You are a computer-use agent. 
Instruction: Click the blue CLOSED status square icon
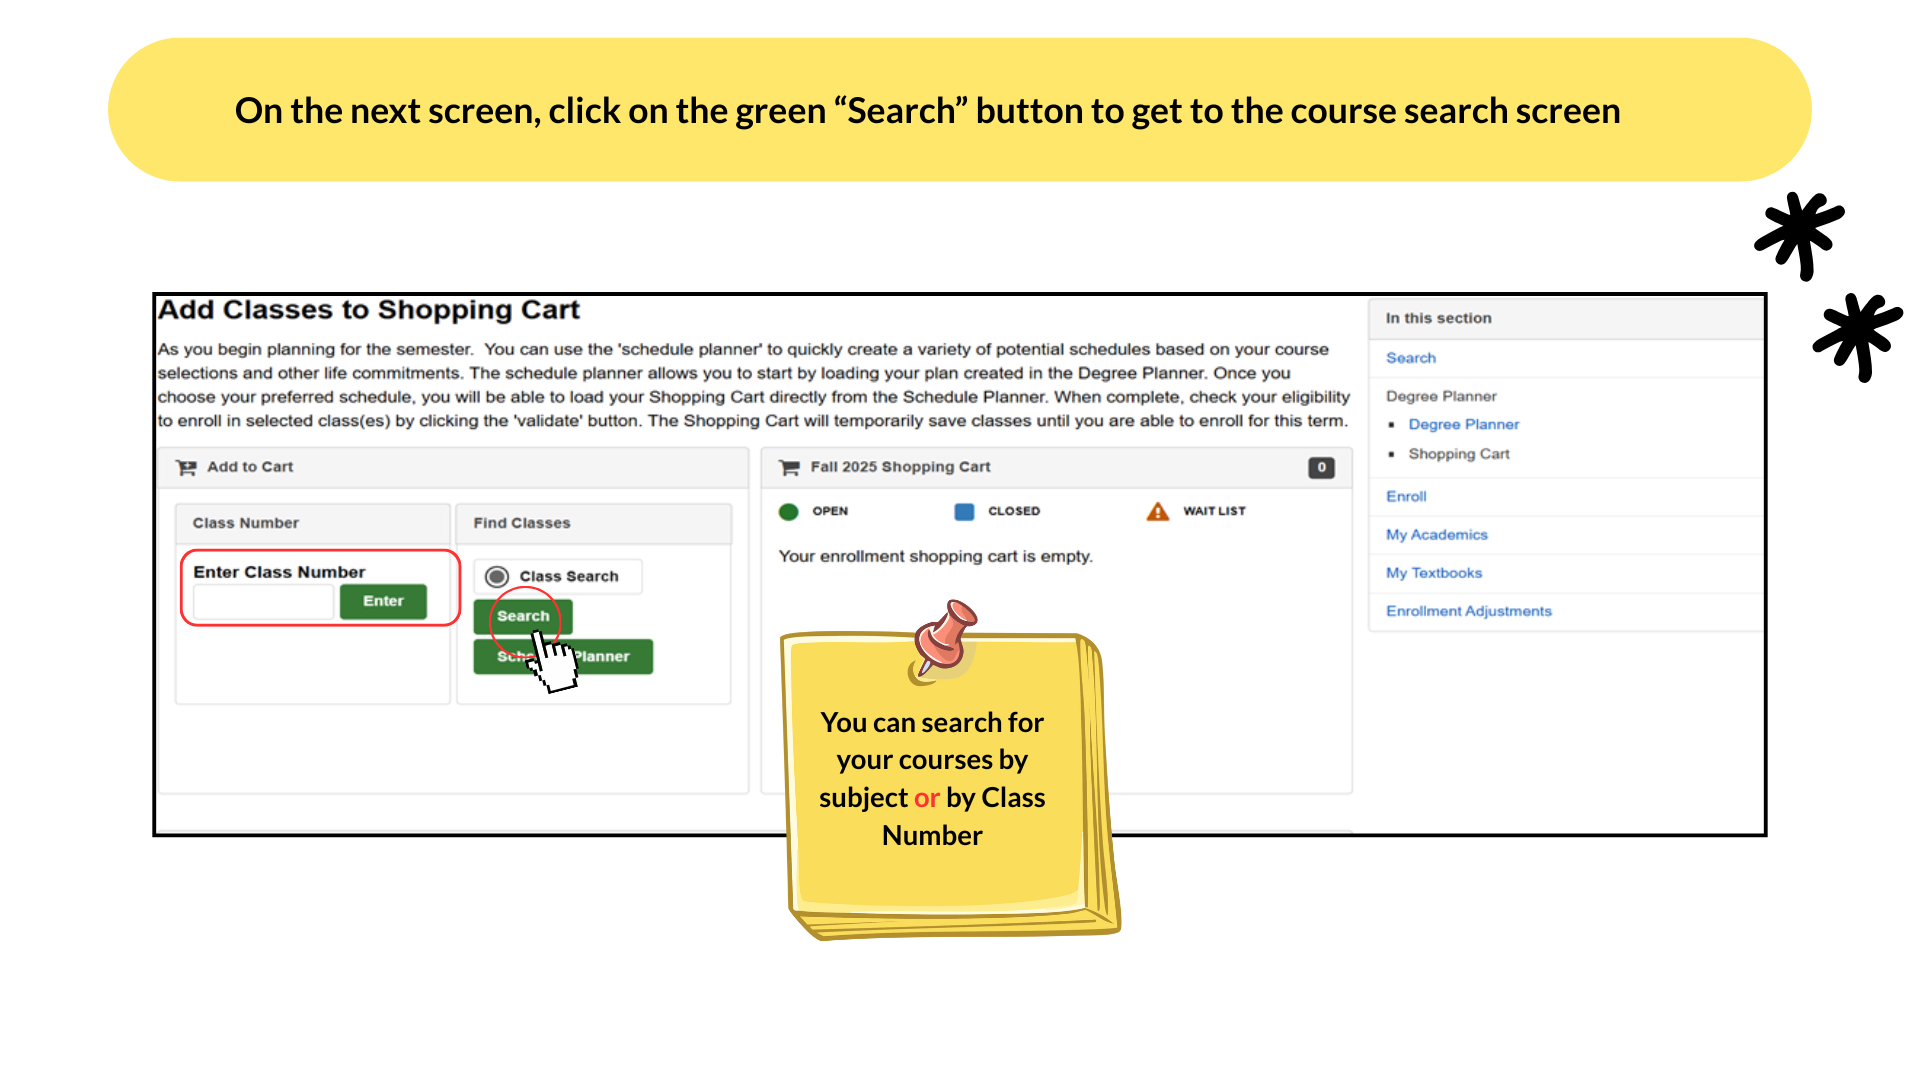pyautogui.click(x=963, y=511)
